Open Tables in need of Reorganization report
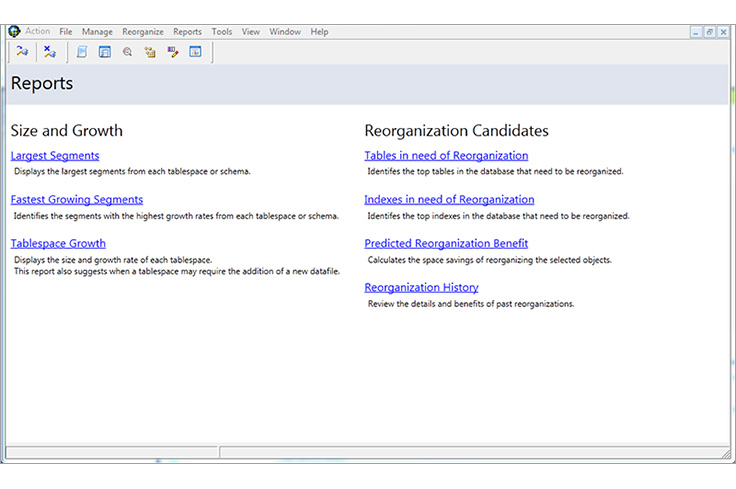 coord(446,156)
